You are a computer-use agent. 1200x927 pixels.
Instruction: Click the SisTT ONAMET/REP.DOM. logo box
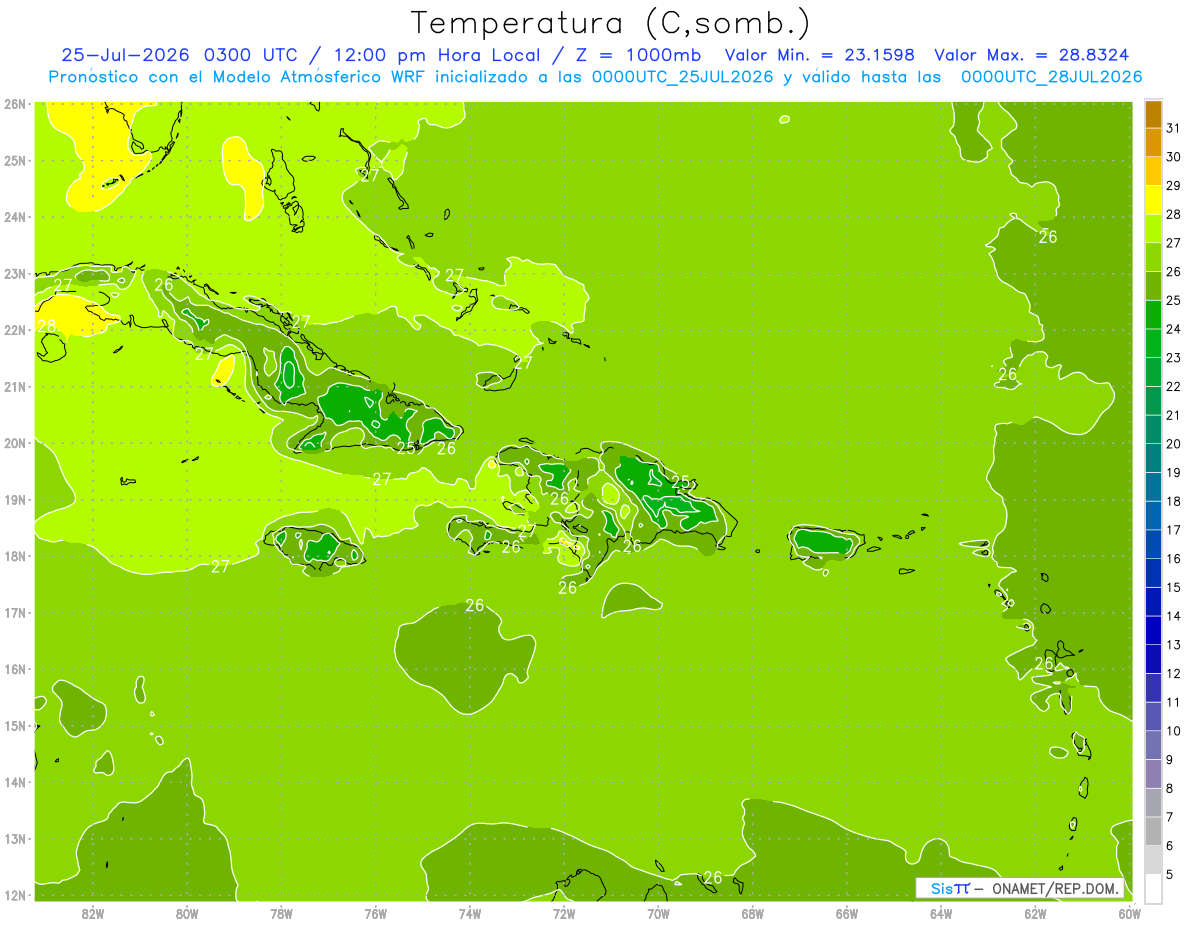click(1019, 888)
